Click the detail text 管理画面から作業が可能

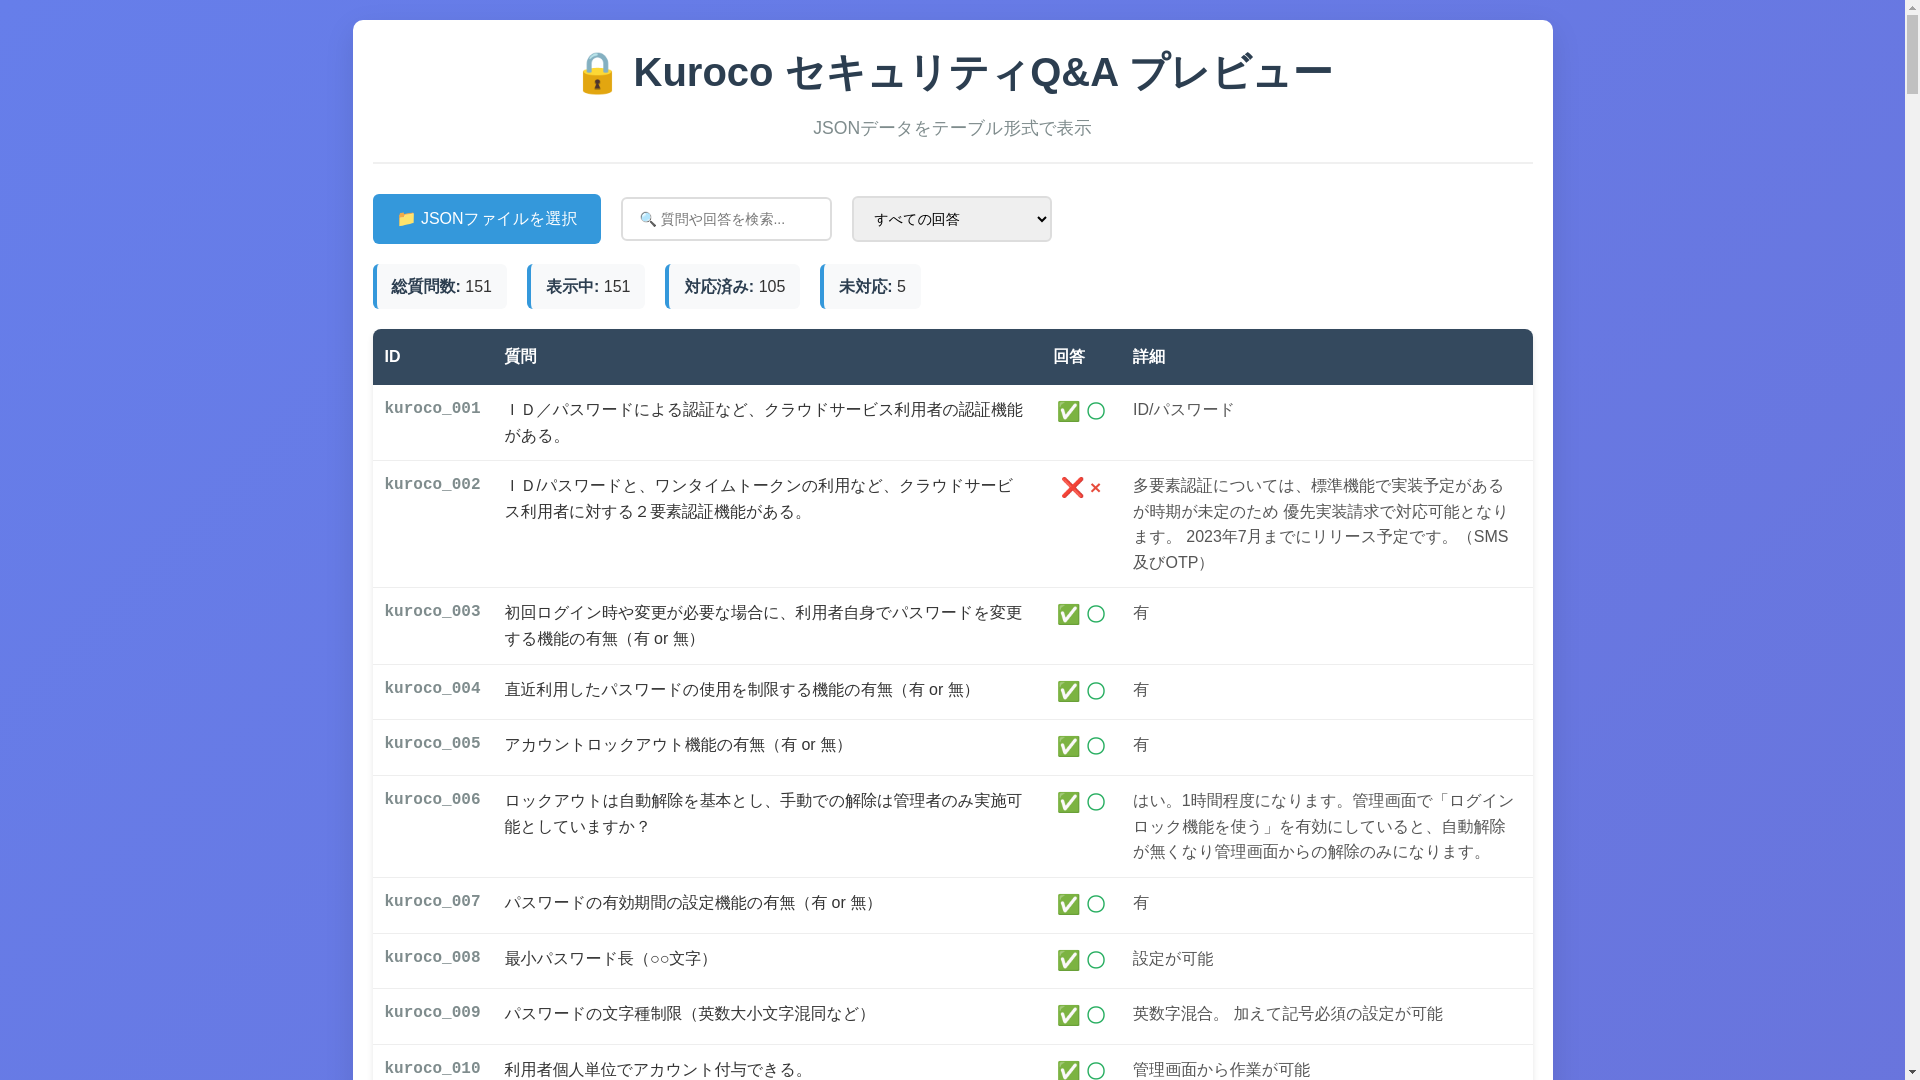coord(1221,1070)
